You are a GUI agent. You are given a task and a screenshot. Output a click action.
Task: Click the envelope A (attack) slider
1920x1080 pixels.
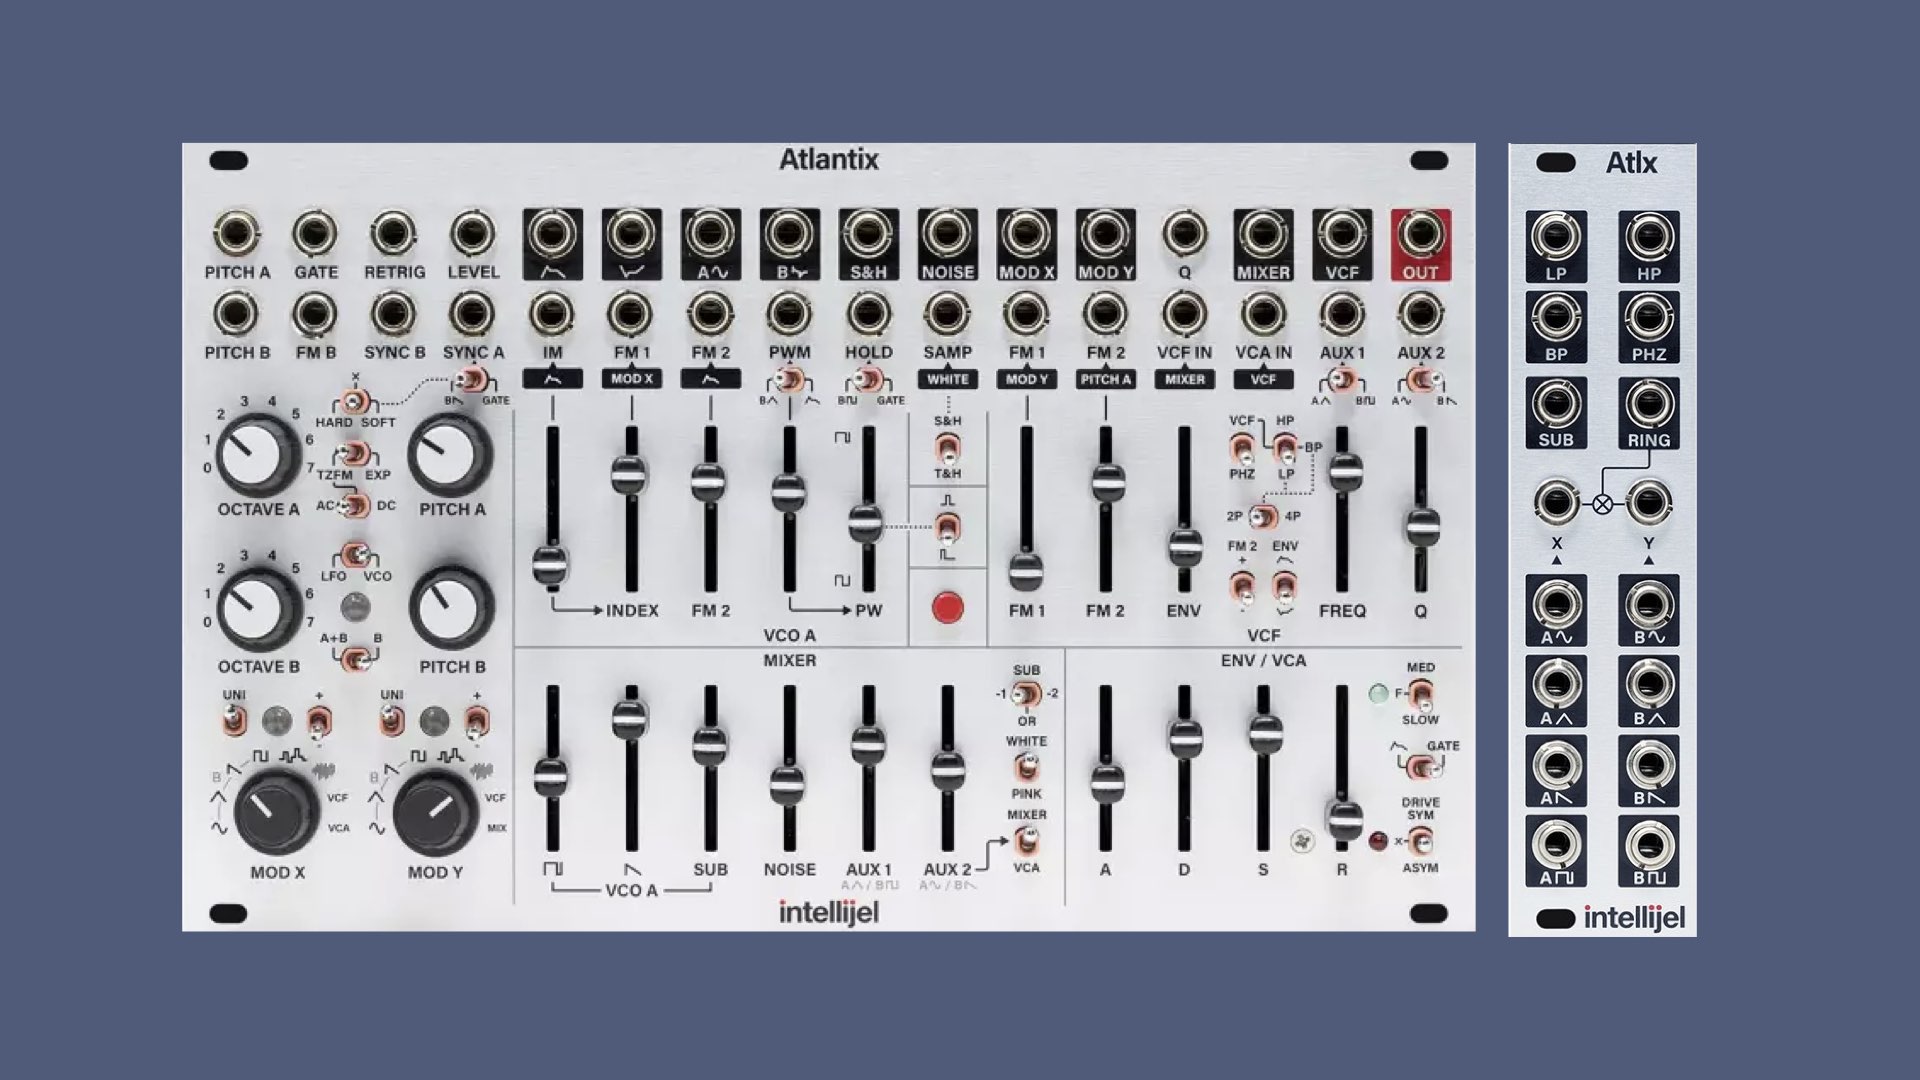(x=1106, y=783)
